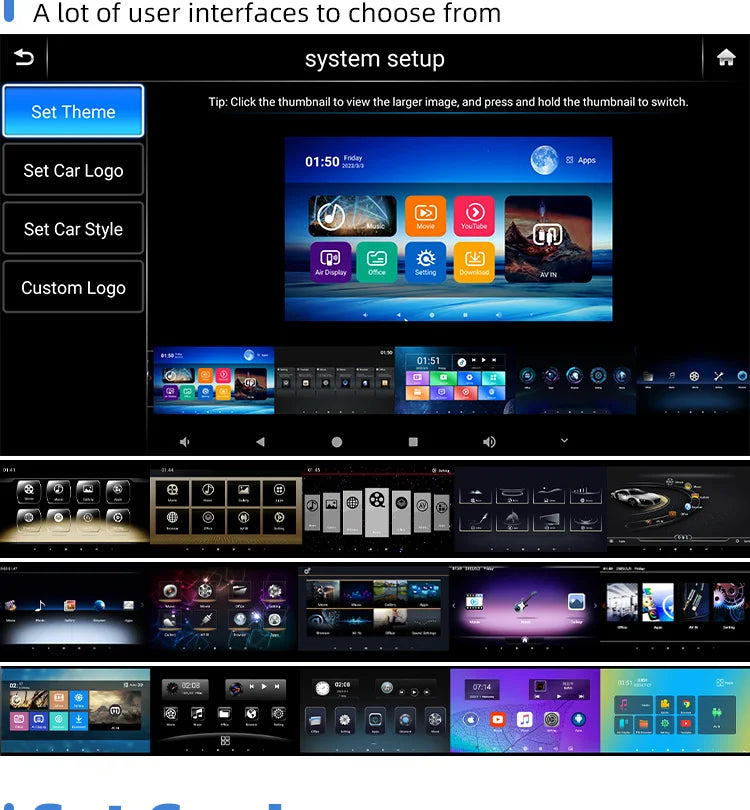Pick the 01:51 colorful tiles theme thumbnail
This screenshot has width=750, height=810.
455,380
